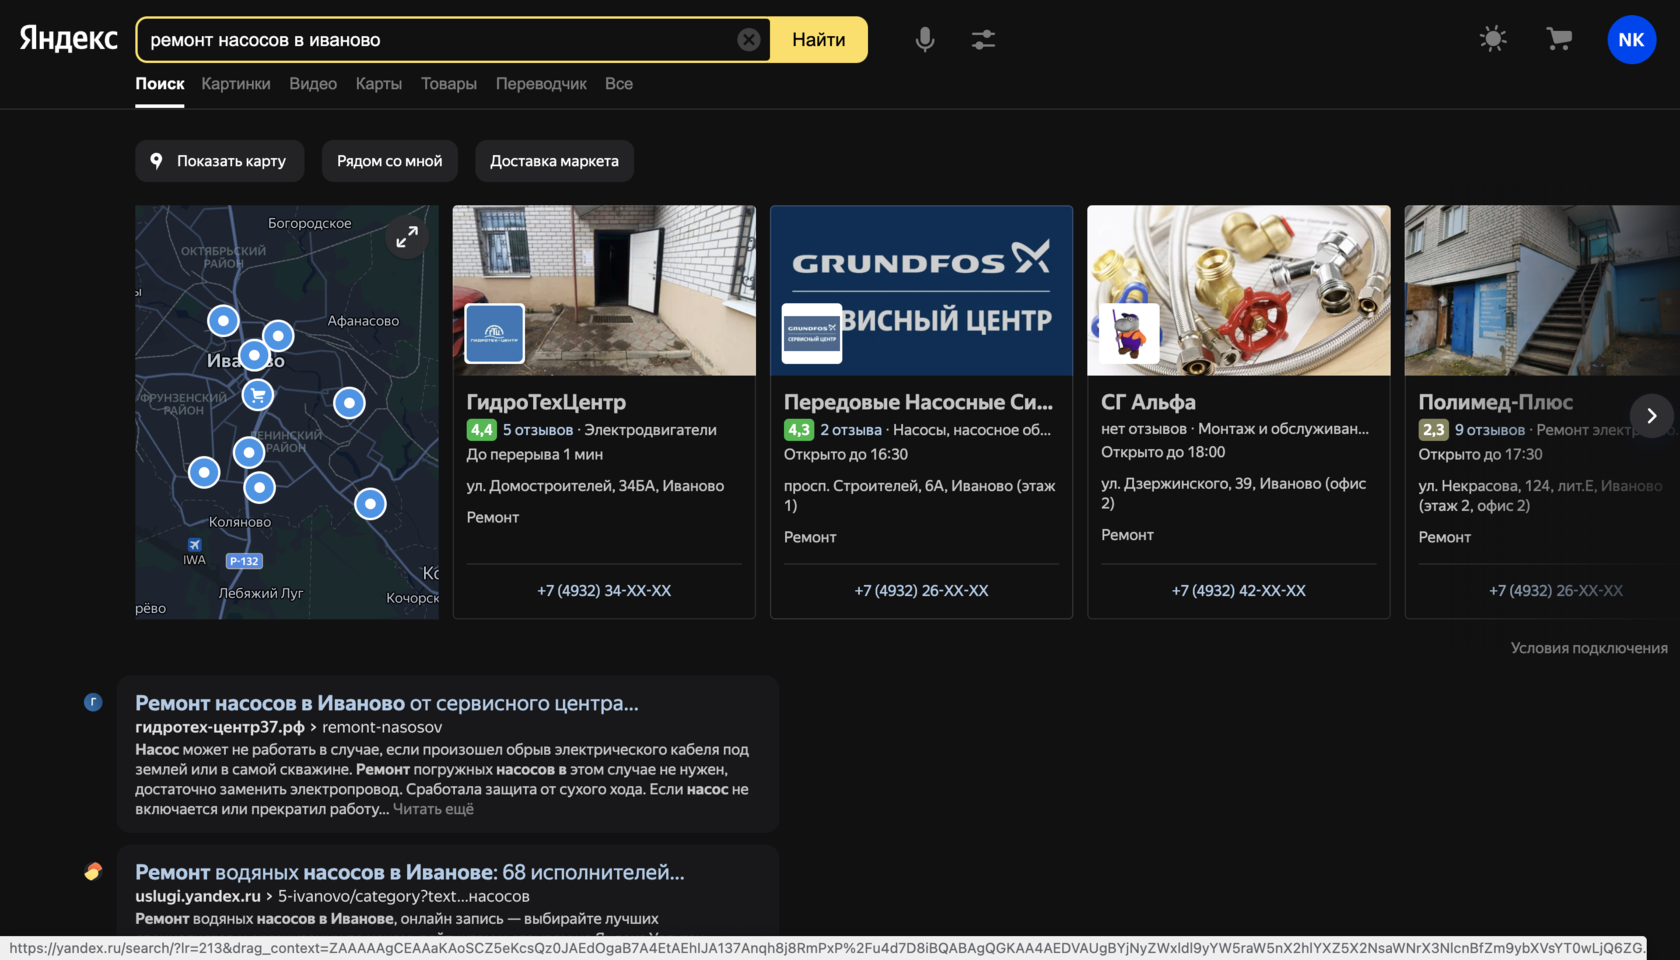
Task: Open the СГ Альфа fittings photo
Action: (1239, 291)
